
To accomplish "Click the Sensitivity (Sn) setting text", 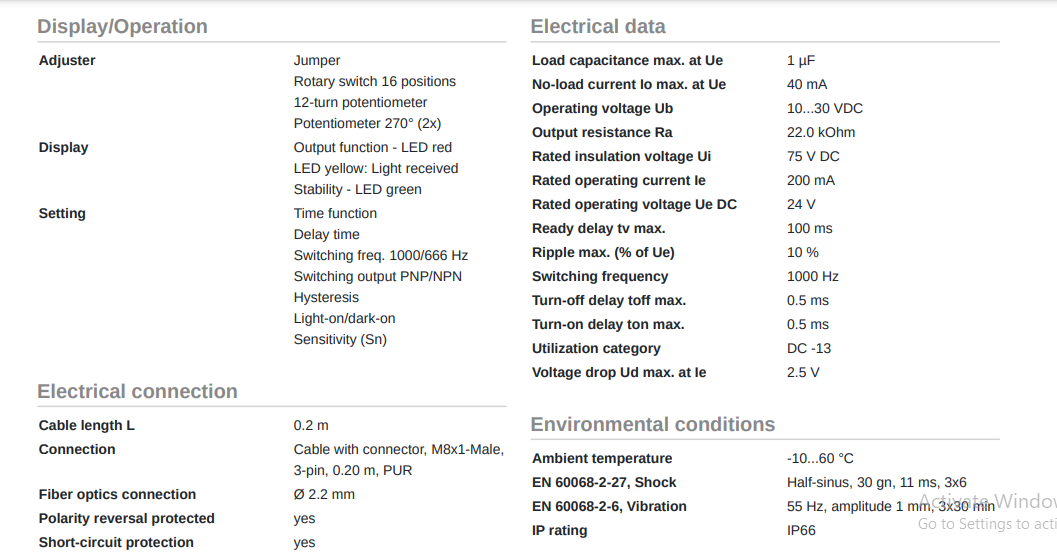I will [x=340, y=339].
